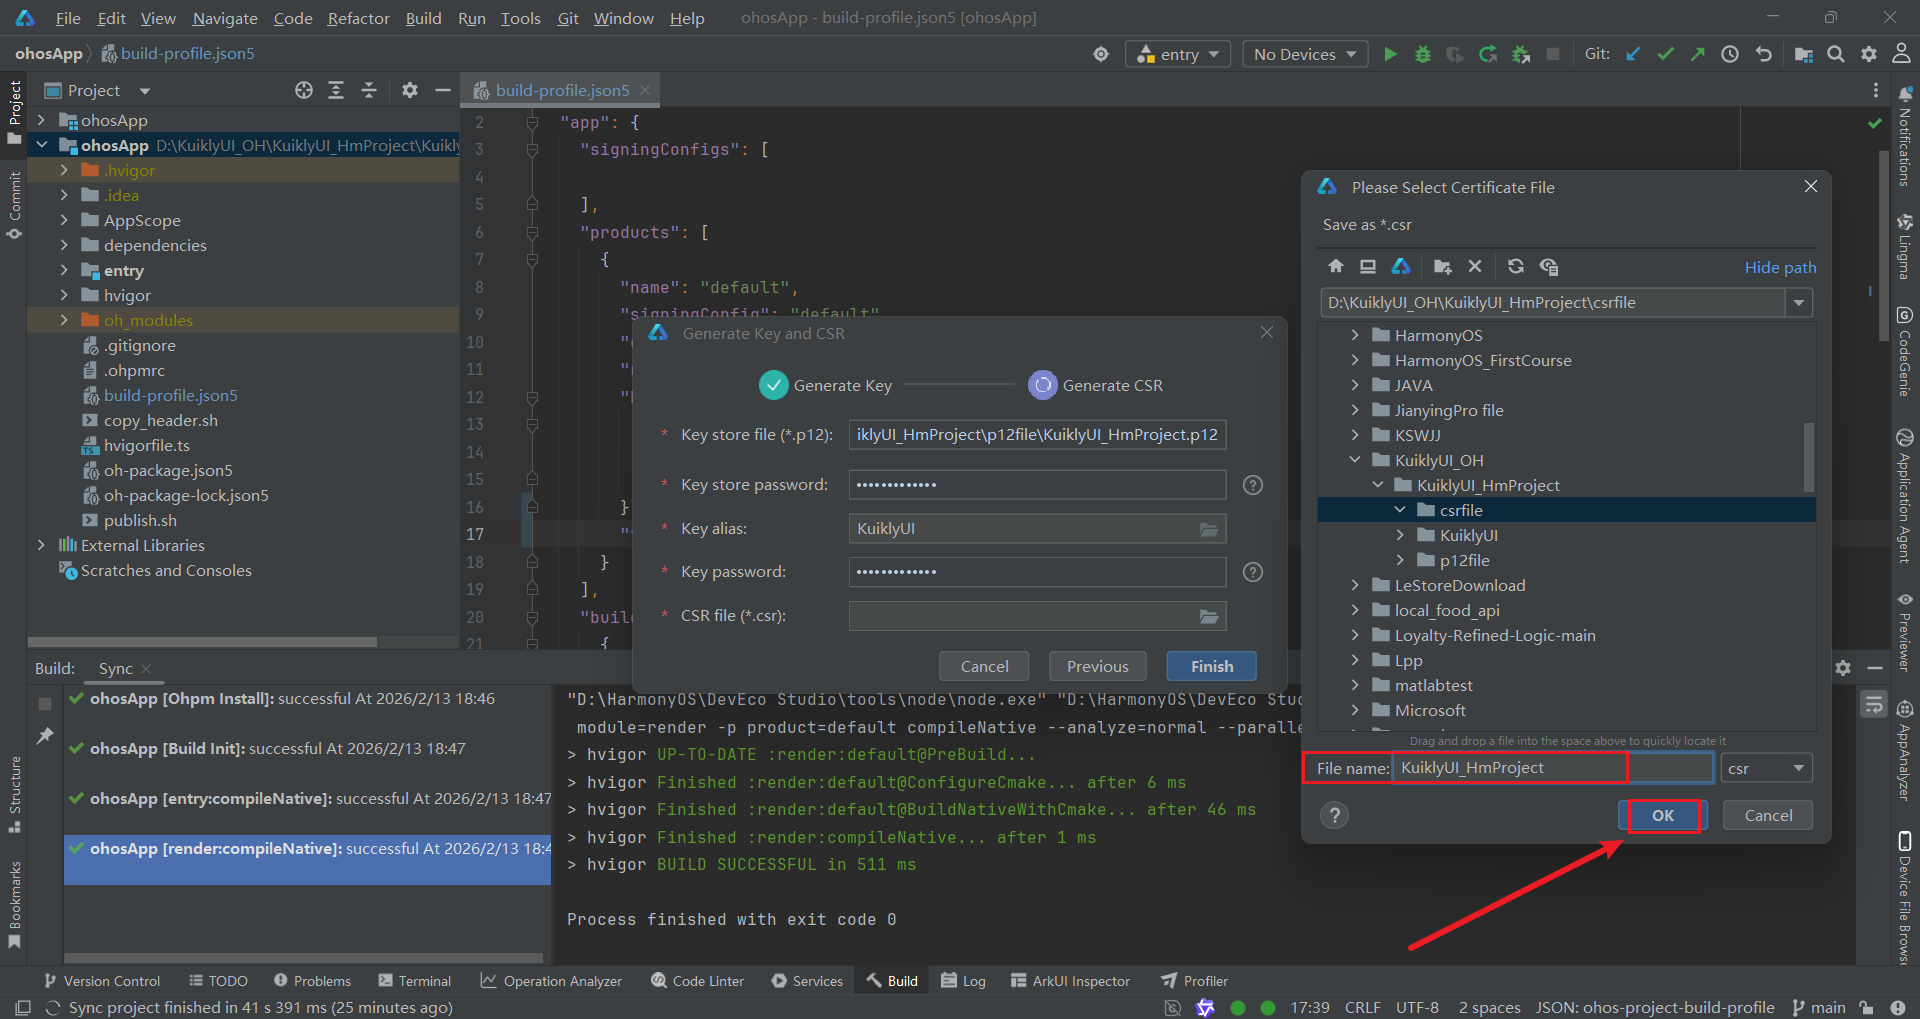Open the Tools menu

click(520, 18)
